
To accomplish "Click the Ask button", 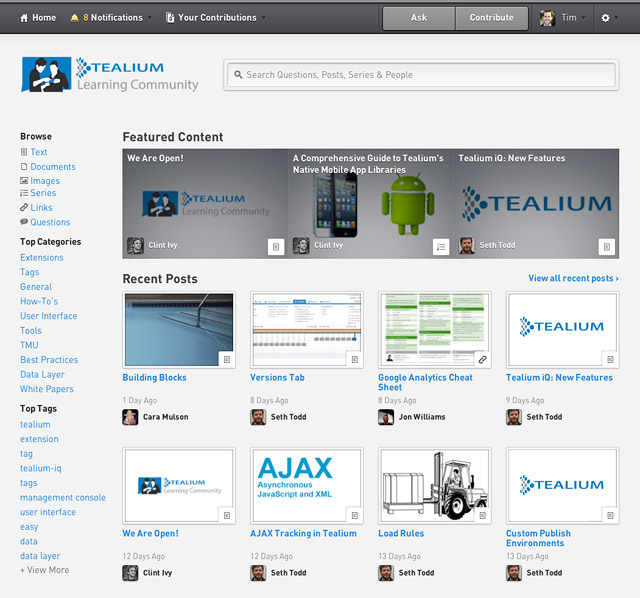I will coord(419,18).
